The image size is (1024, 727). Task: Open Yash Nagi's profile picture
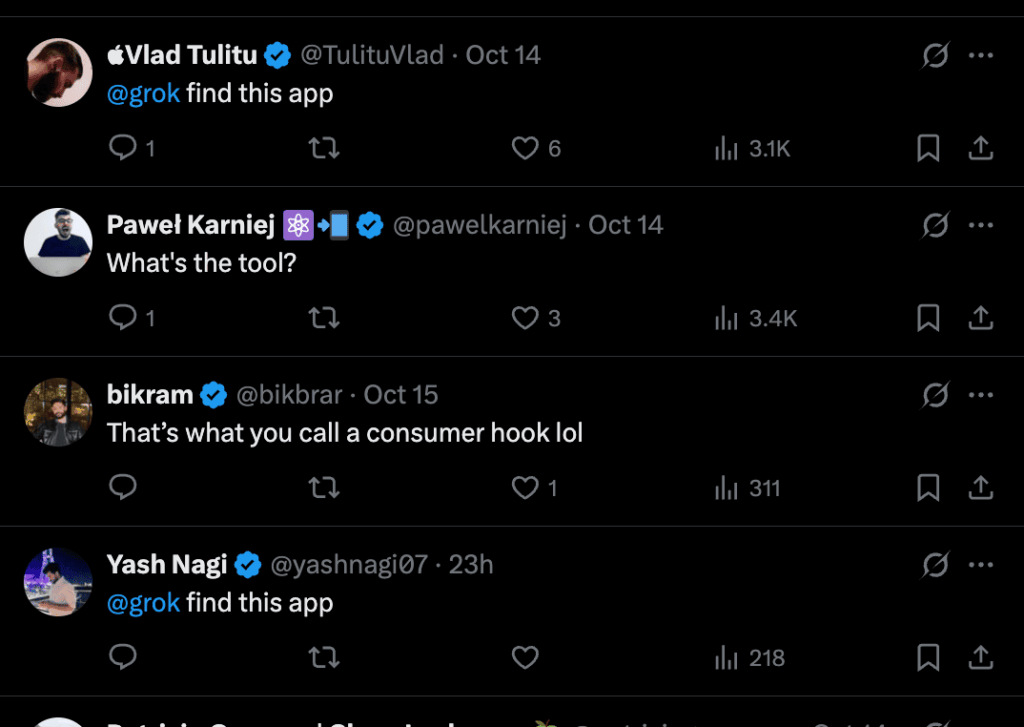(x=58, y=581)
